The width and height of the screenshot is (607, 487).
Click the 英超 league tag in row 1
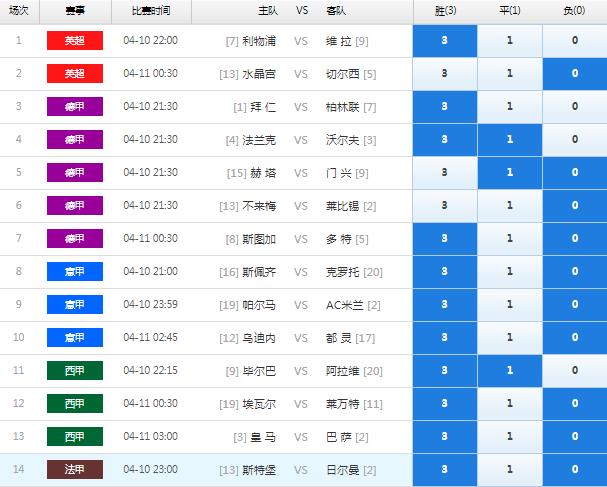tap(75, 41)
